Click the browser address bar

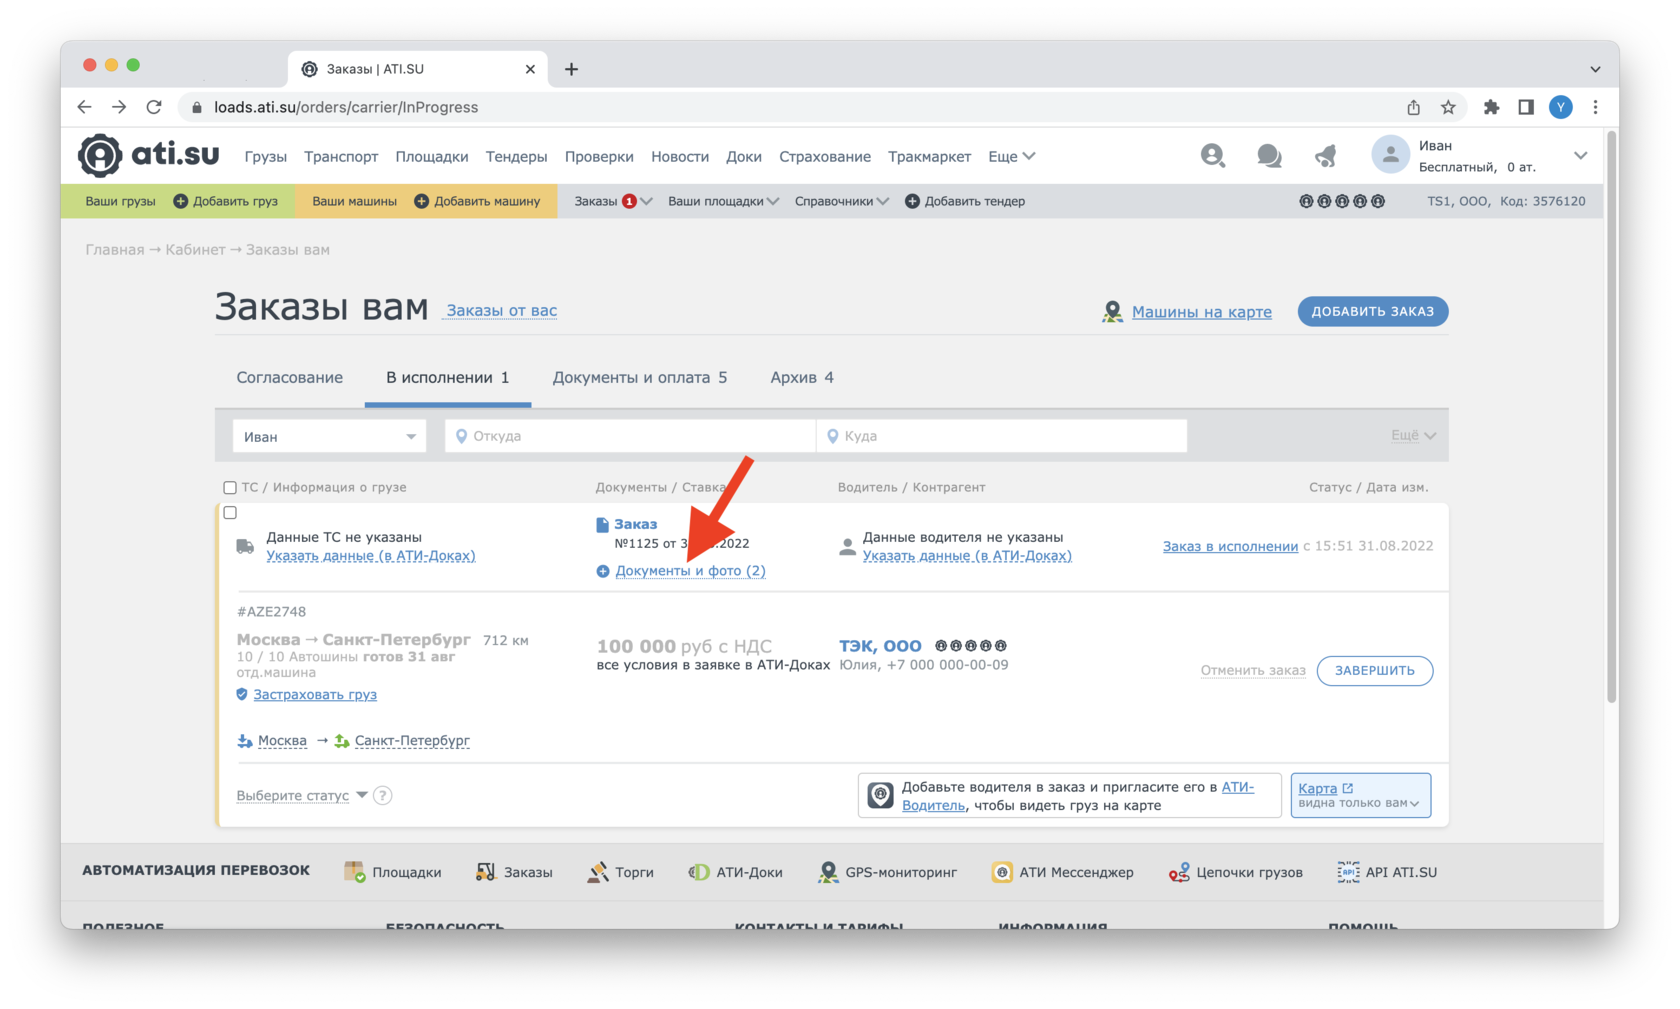pos(790,107)
